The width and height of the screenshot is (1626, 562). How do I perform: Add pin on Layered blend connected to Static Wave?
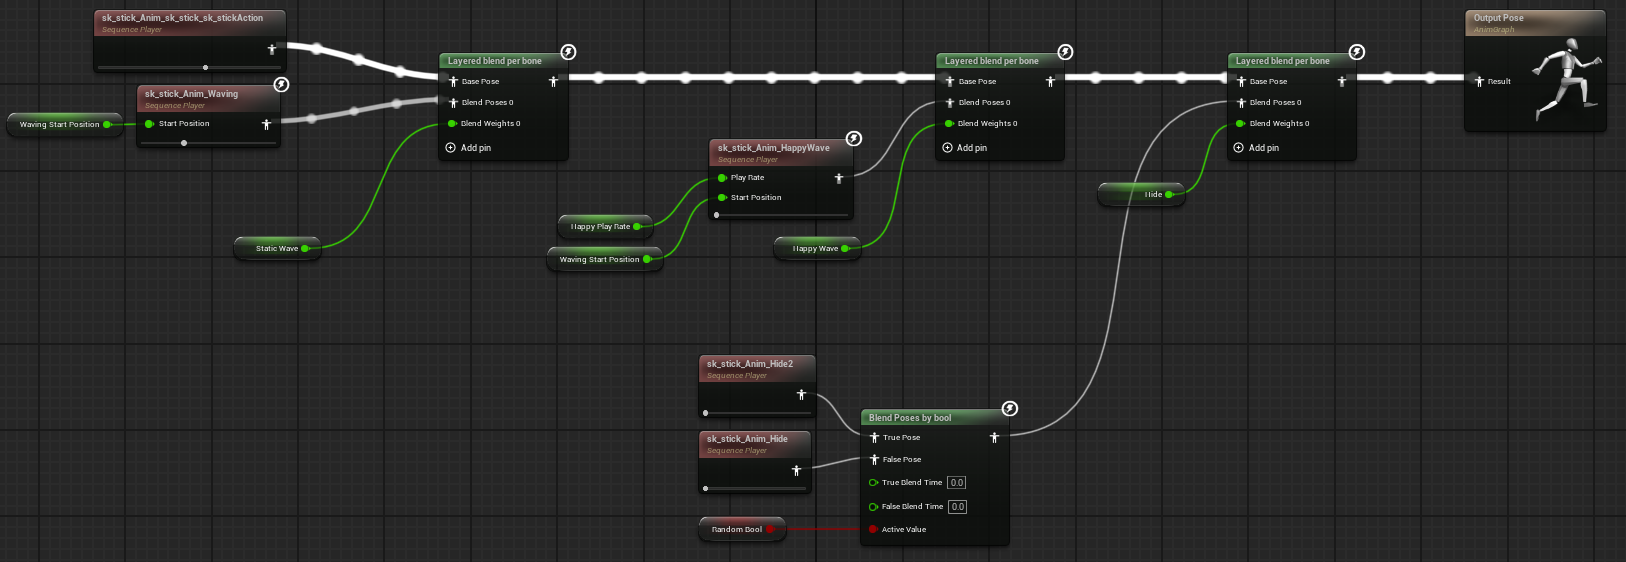[x=468, y=148]
